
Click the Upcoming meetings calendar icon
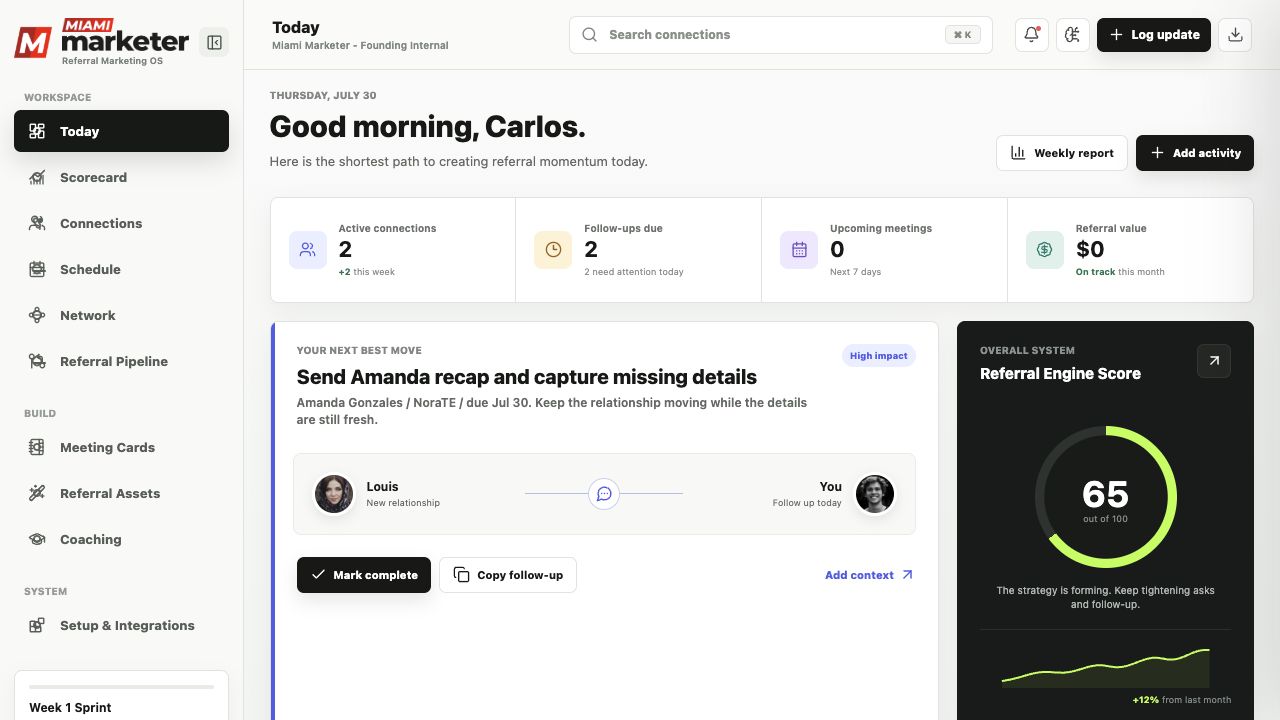point(799,250)
